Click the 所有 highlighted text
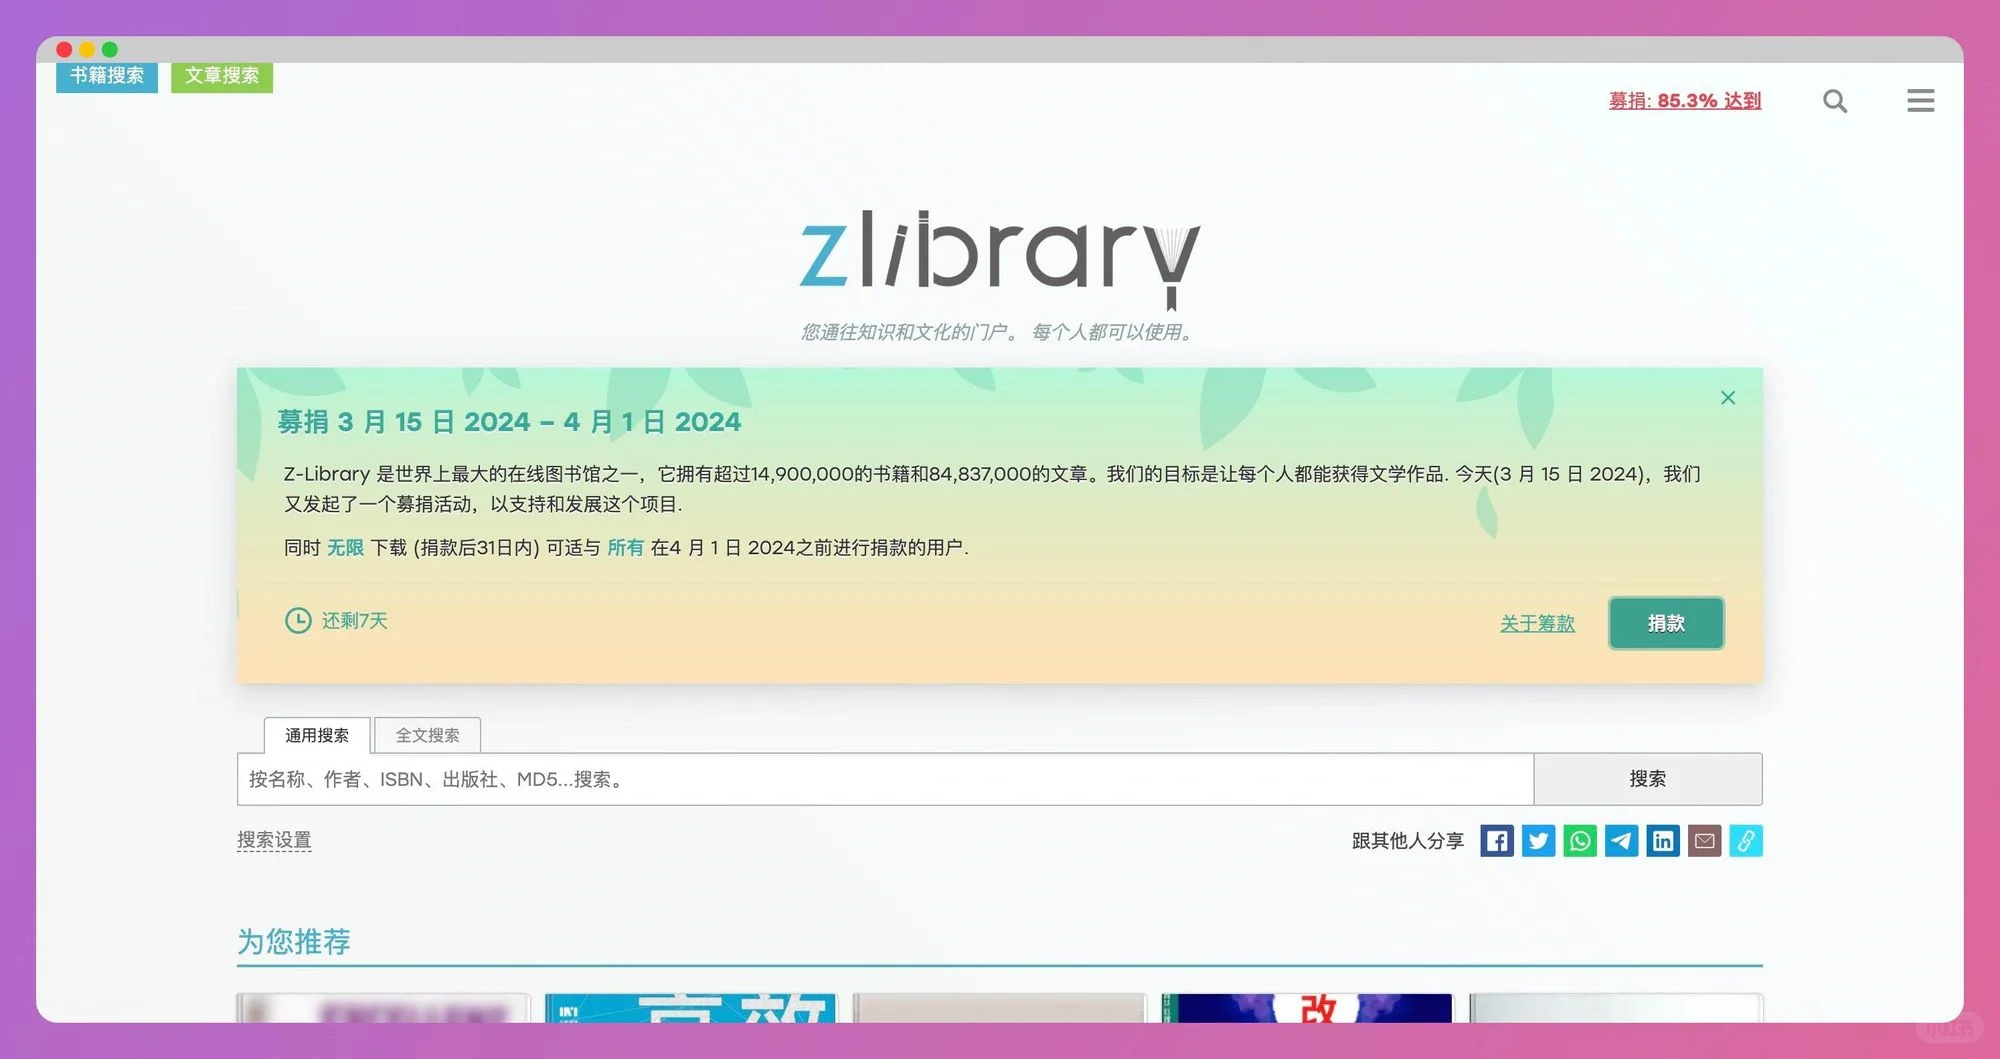This screenshot has width=2000, height=1059. (626, 548)
